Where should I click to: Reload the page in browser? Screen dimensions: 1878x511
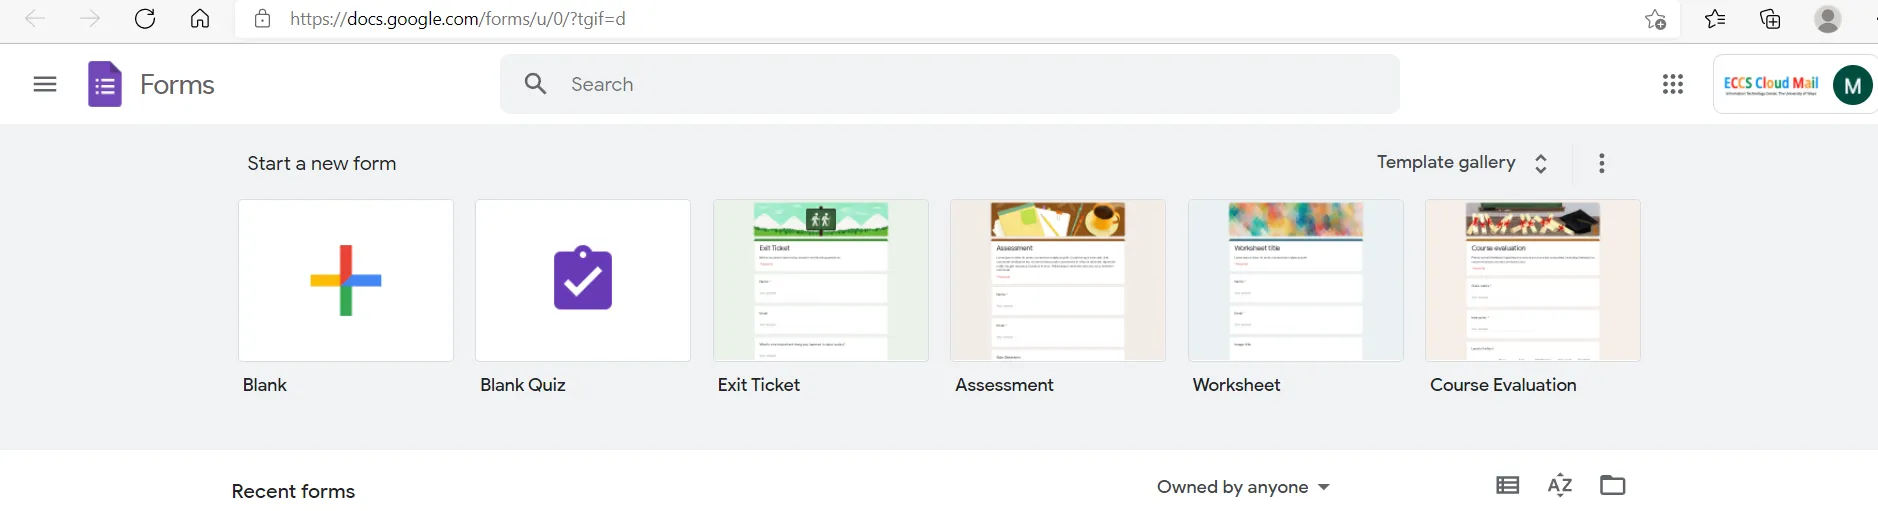coord(145,19)
